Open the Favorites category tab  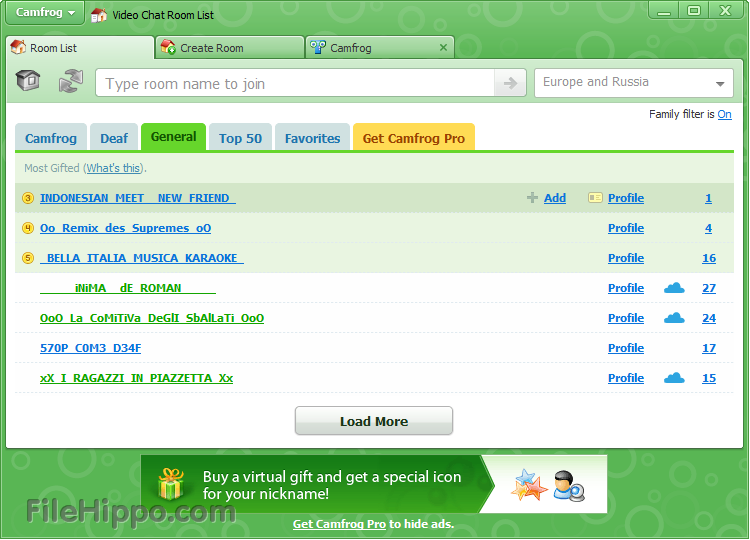[x=312, y=139]
